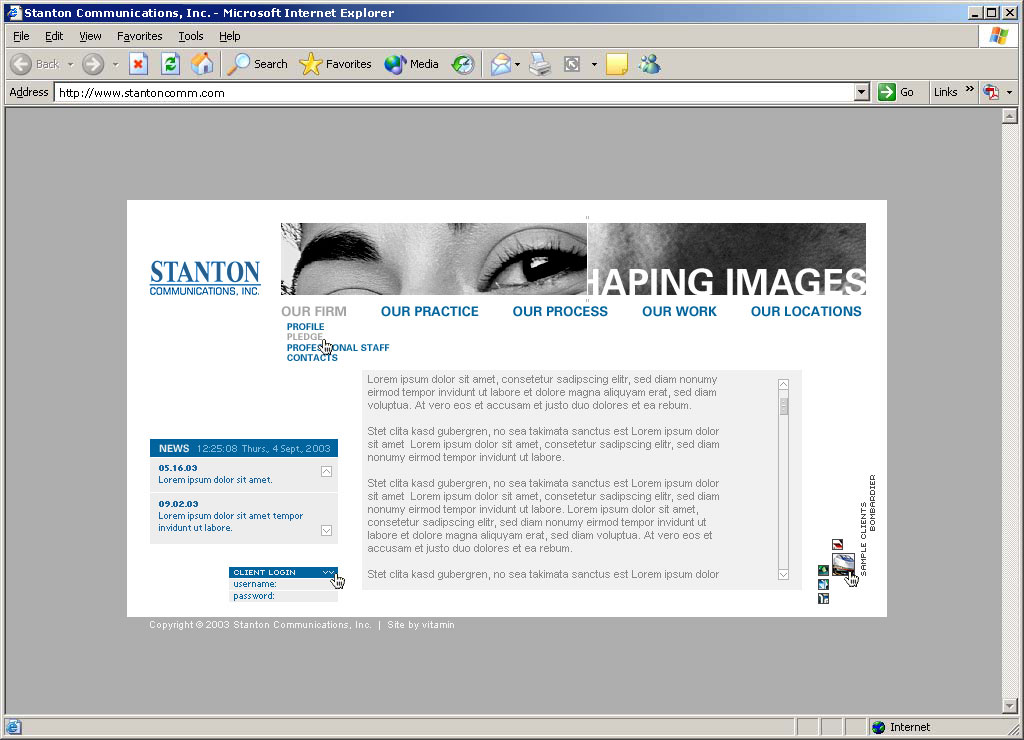Select the Bombardier sample client thumbnail
This screenshot has height=740, width=1024.
point(842,564)
